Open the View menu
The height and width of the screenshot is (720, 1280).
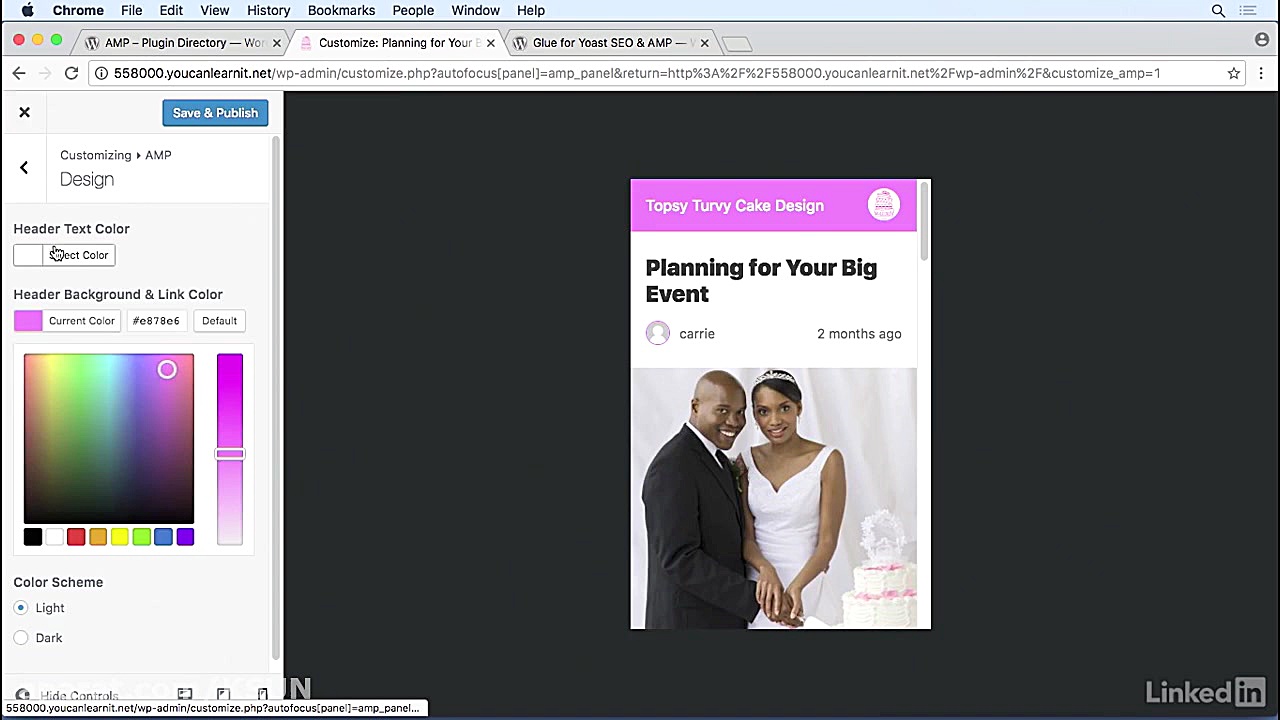coord(215,11)
